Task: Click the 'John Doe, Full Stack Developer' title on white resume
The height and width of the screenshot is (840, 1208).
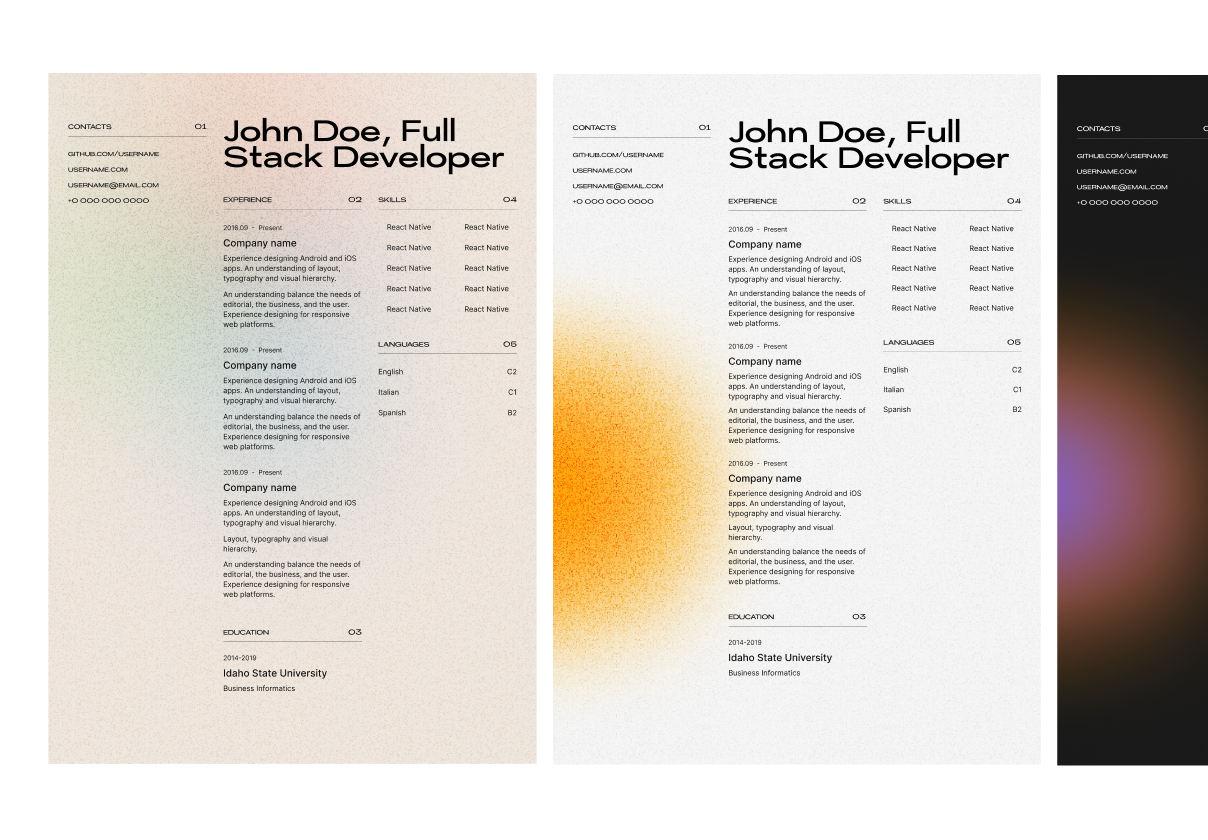Action: [868, 145]
